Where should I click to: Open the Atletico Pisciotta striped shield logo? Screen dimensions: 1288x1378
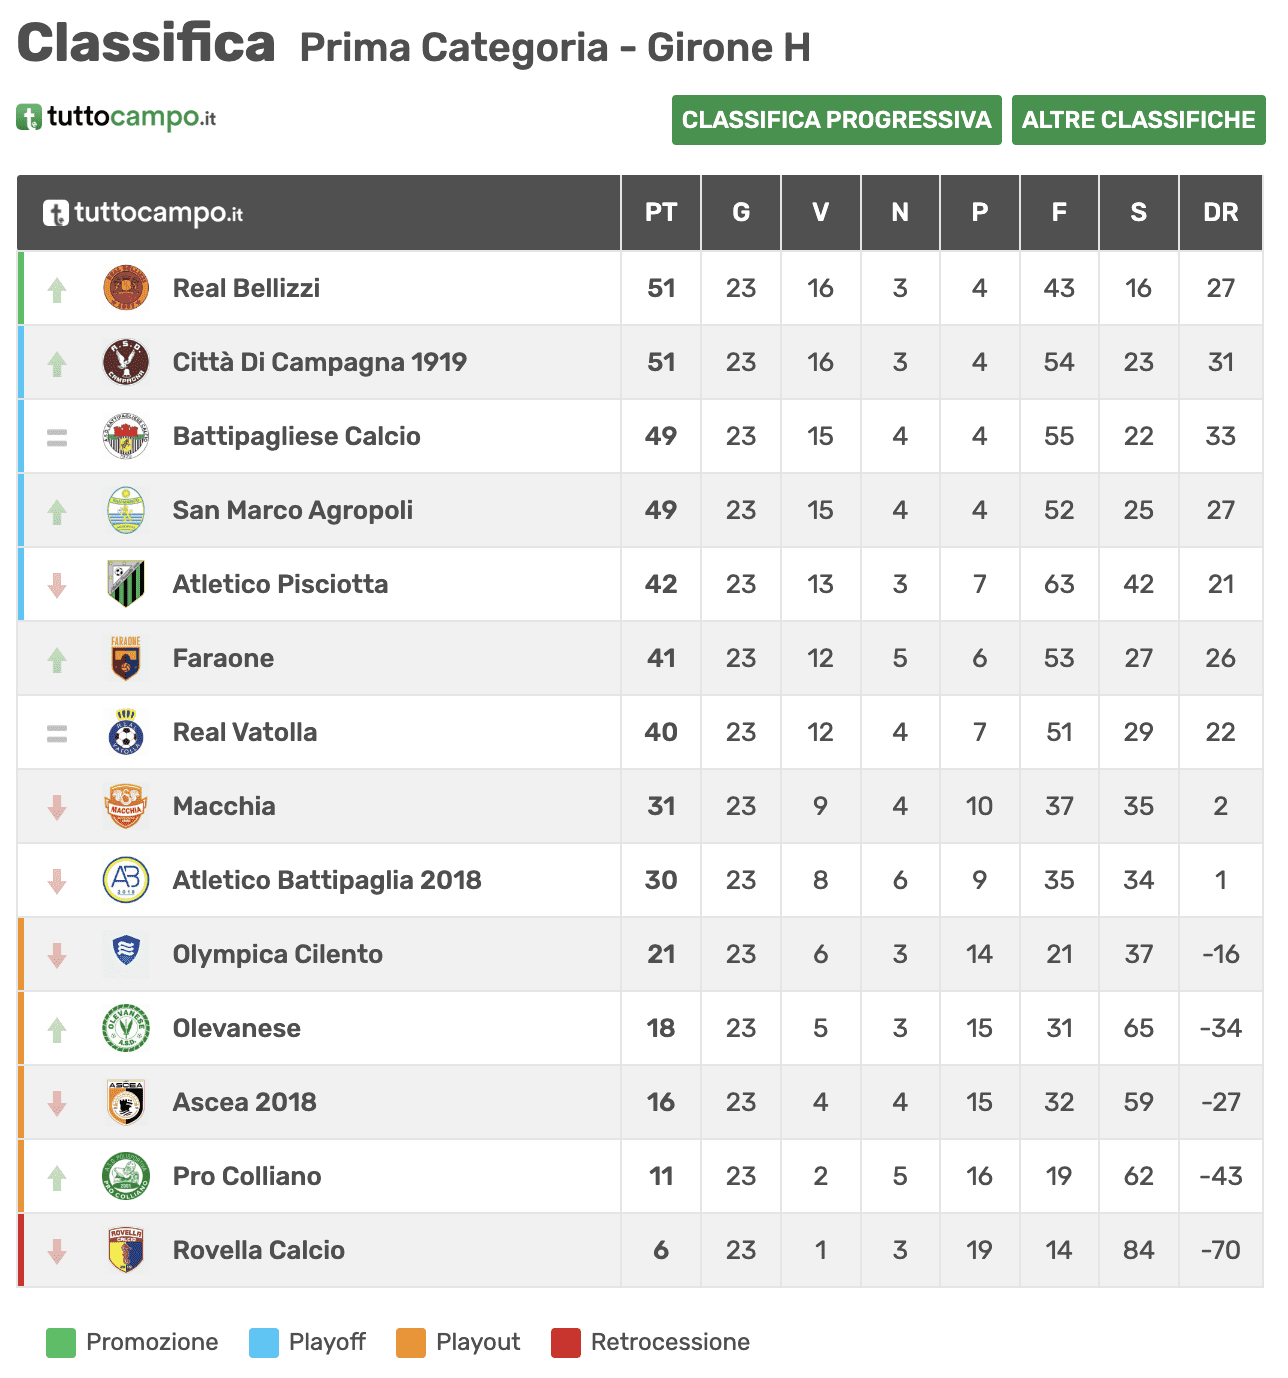click(126, 584)
